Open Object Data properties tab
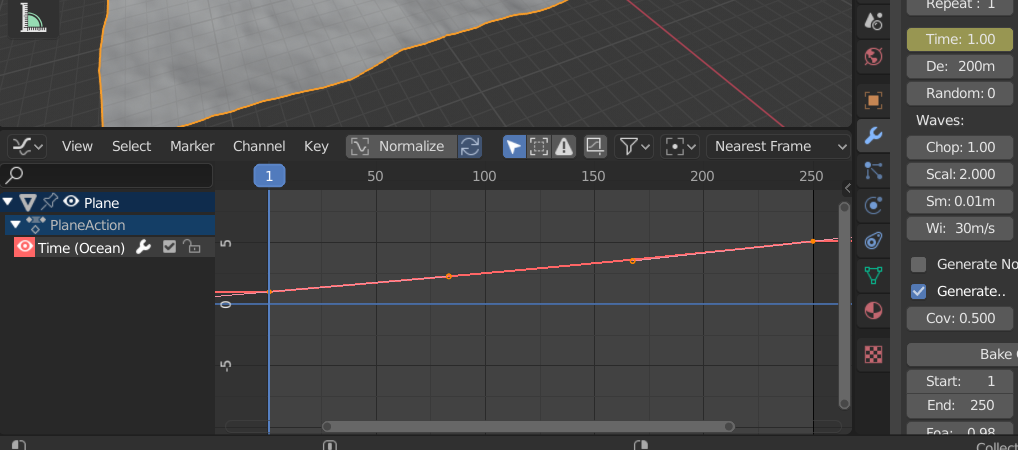Screen dimensions: 1018x450 click(874, 275)
